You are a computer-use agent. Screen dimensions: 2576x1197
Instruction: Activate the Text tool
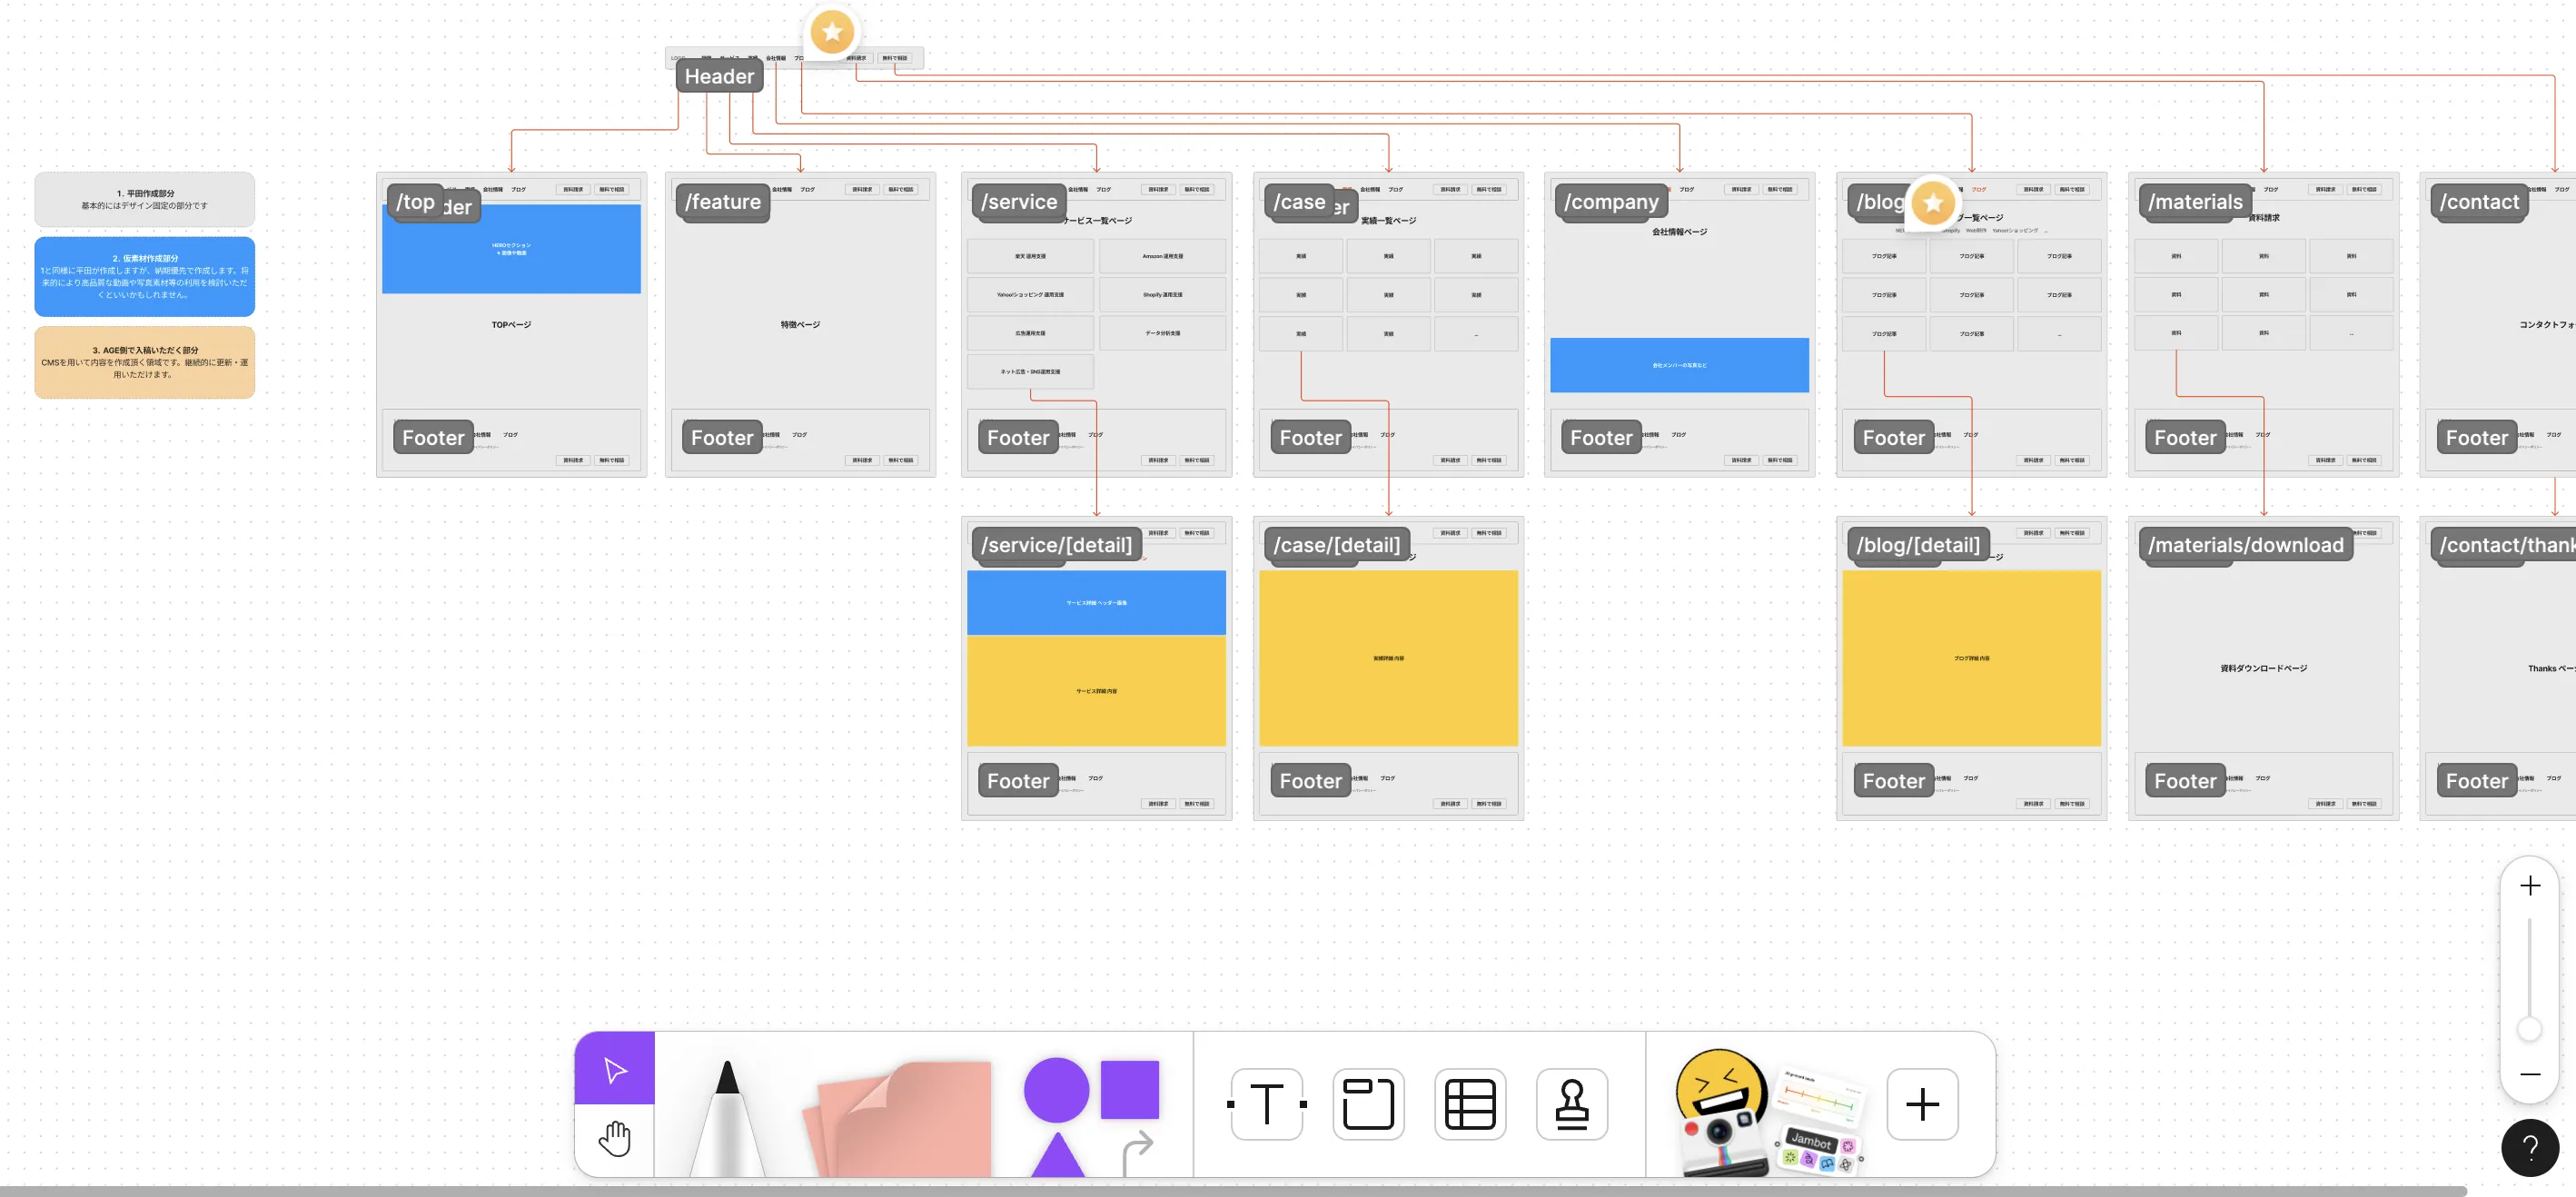(1267, 1104)
